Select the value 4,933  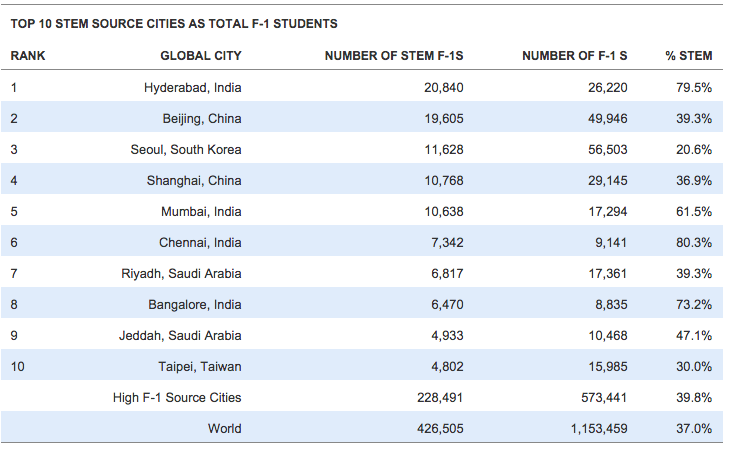click(447, 336)
